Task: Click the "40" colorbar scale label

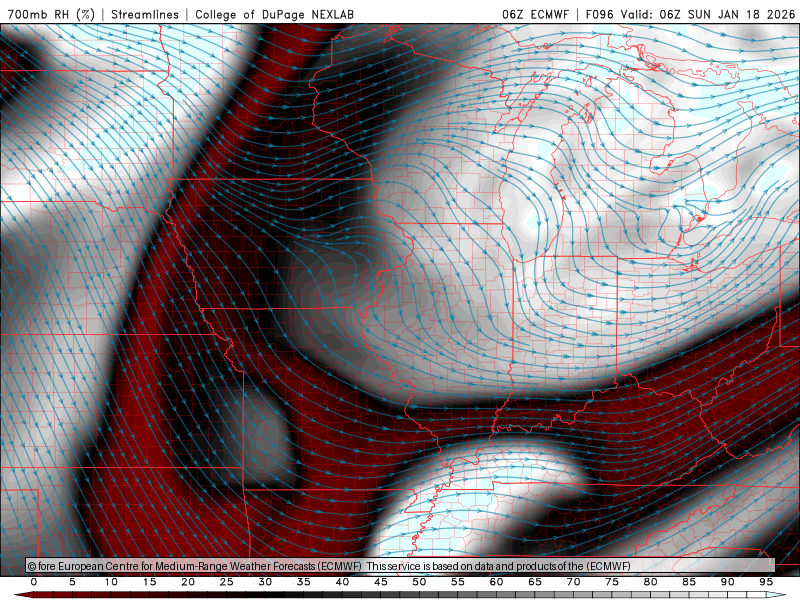Action: (x=342, y=582)
